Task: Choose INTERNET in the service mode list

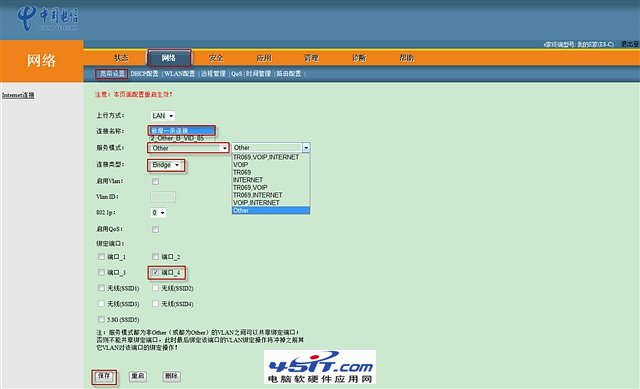Action: click(248, 180)
